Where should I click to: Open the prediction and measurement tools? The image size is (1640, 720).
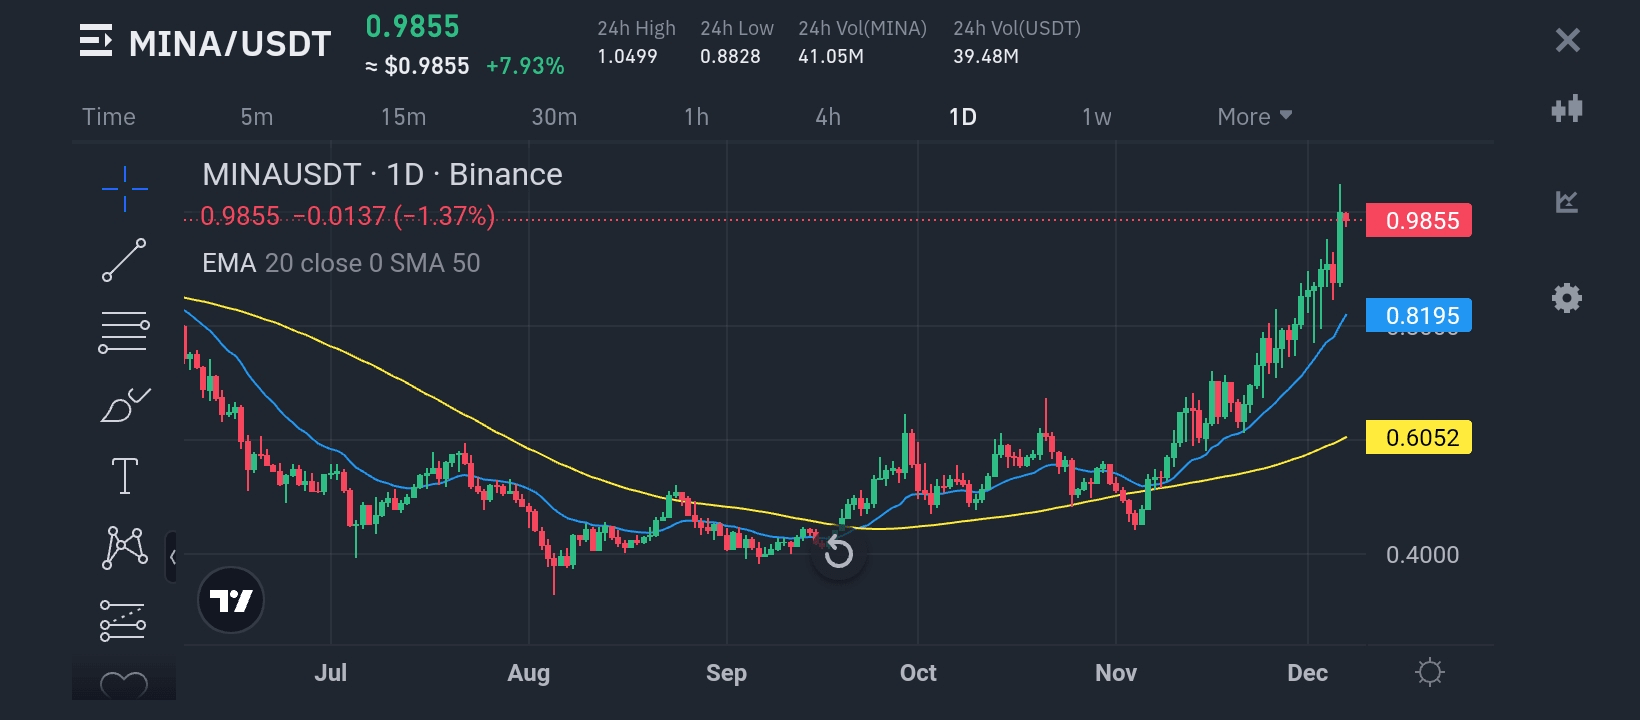click(123, 621)
